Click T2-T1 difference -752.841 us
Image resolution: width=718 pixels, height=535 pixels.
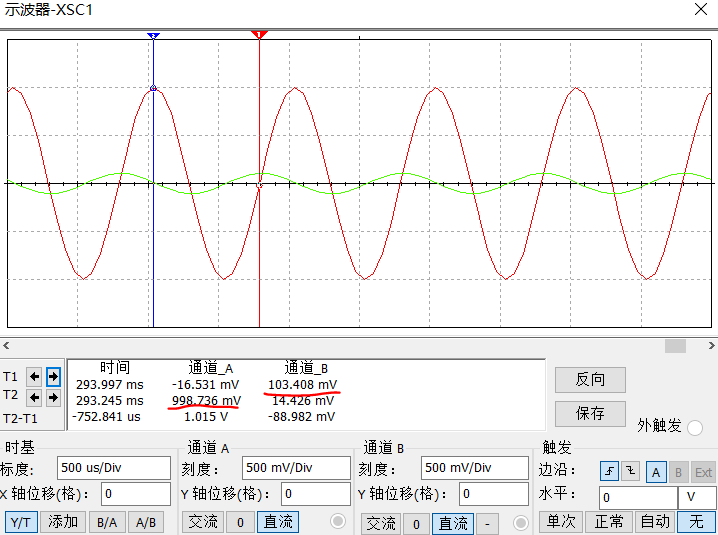pos(106,417)
